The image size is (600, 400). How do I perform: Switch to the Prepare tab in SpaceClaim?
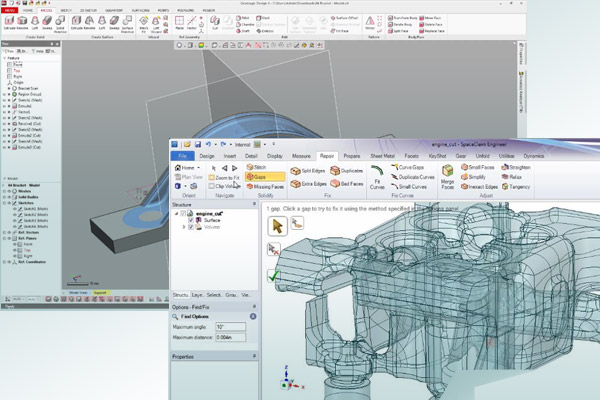tap(352, 156)
